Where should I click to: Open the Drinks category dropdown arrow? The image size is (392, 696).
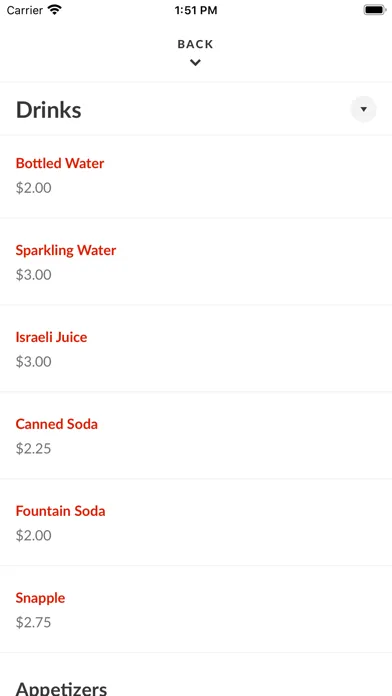364,109
